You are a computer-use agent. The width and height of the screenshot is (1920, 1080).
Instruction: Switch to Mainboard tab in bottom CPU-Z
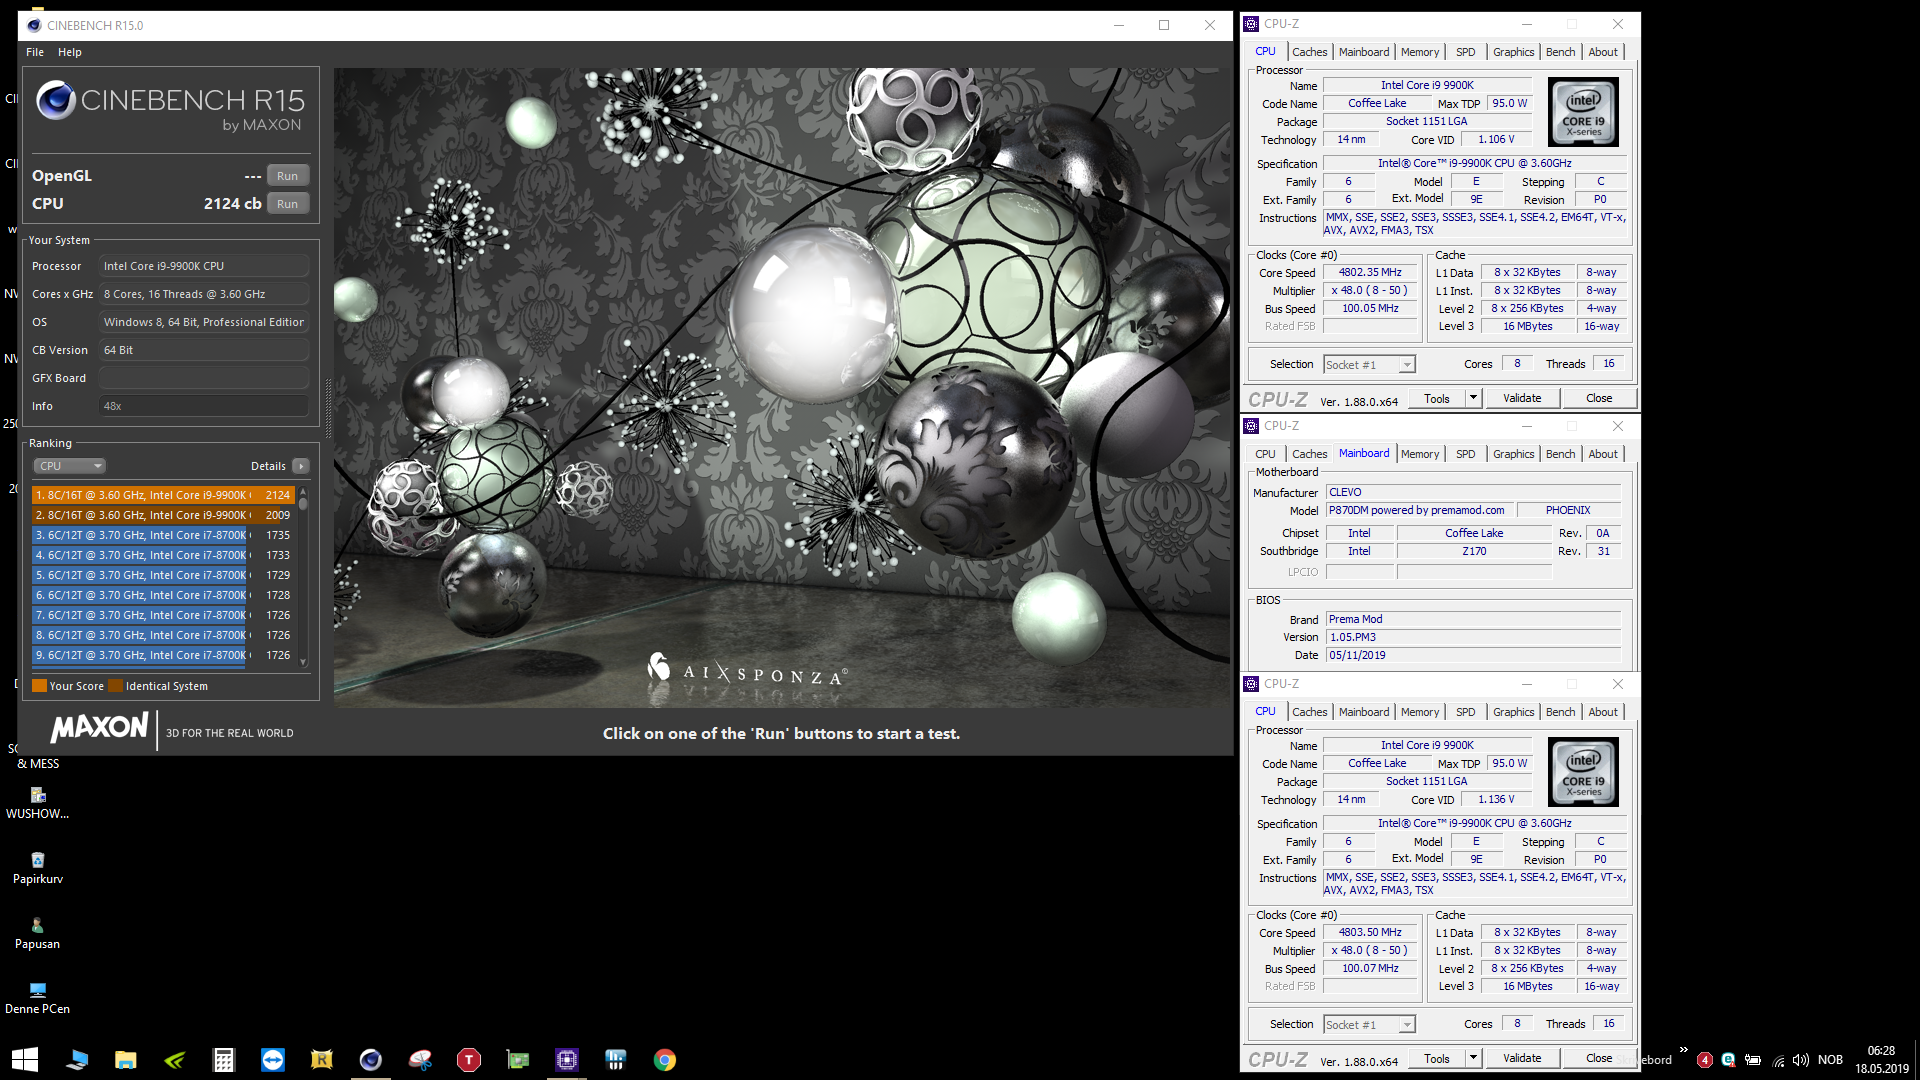(x=1364, y=712)
